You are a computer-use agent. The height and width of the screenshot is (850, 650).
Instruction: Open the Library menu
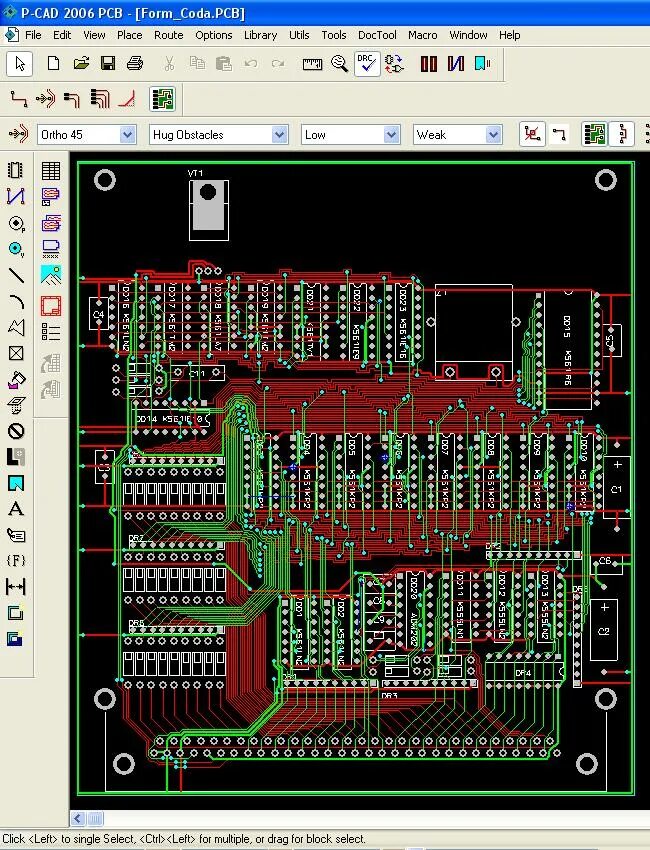pyautogui.click(x=260, y=35)
